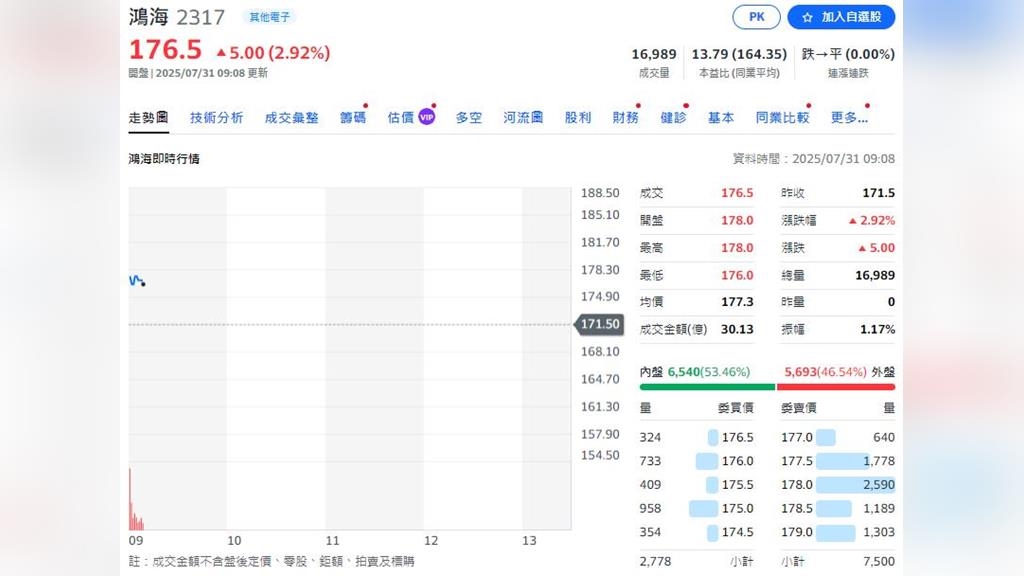Open the 健診 tab

tap(673, 118)
